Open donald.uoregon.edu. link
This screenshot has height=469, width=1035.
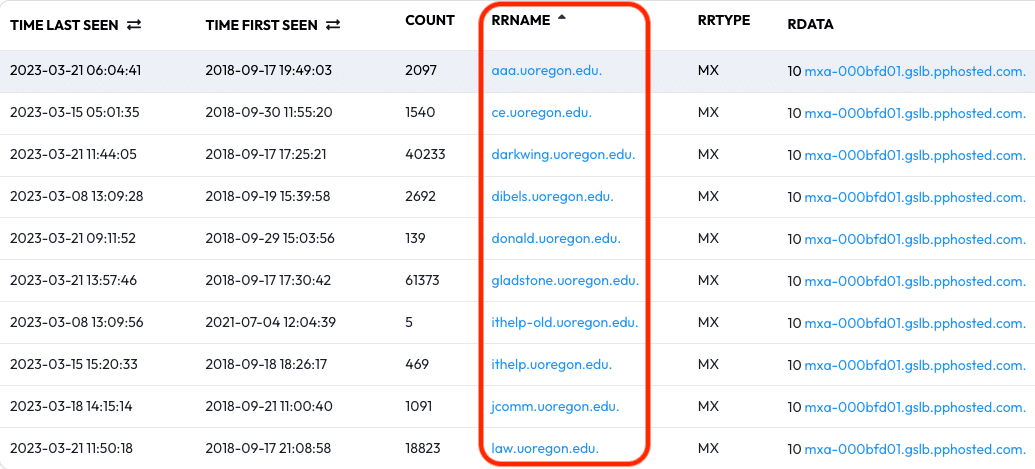coord(556,238)
